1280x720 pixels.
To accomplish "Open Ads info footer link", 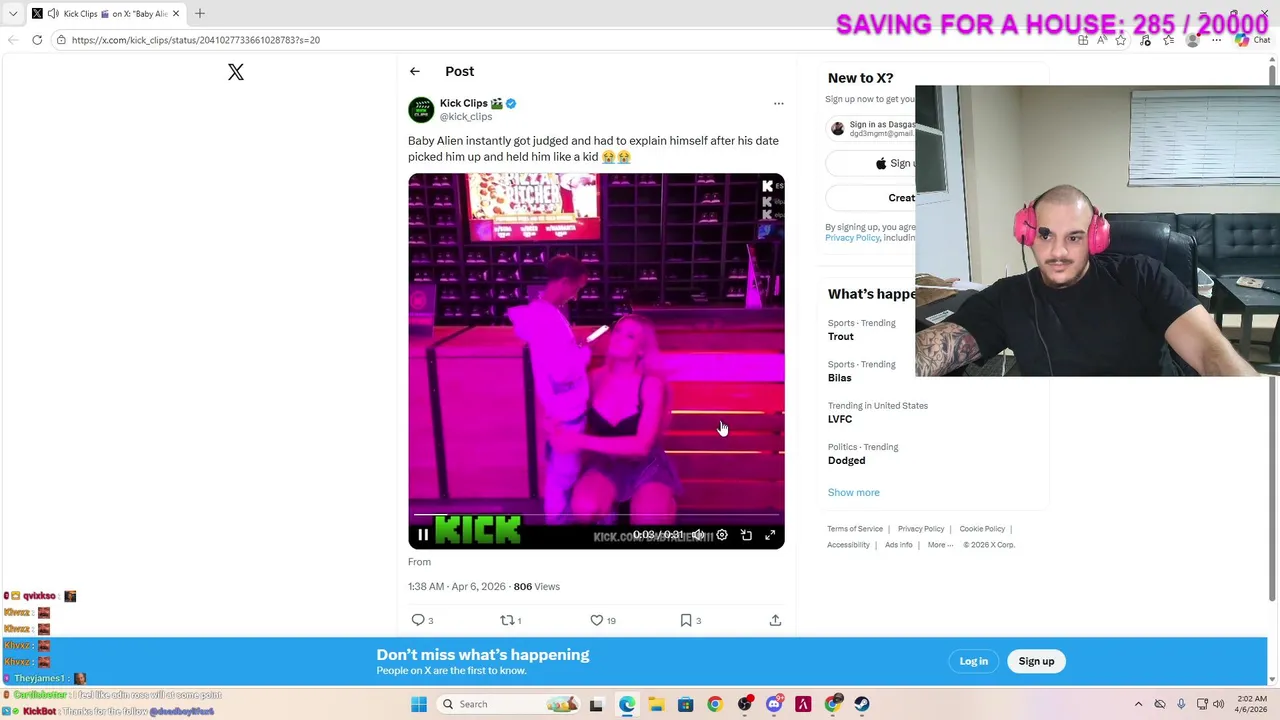I will click(898, 545).
